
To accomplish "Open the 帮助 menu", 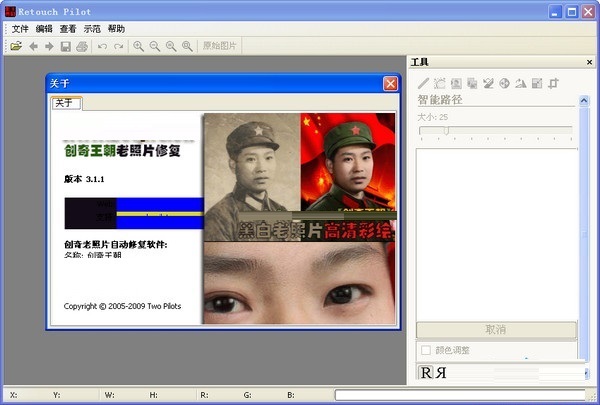I will (116, 29).
